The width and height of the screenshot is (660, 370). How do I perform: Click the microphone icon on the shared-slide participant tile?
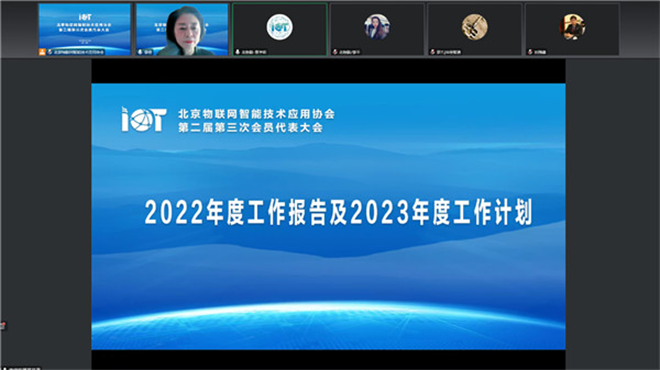[x=50, y=52]
